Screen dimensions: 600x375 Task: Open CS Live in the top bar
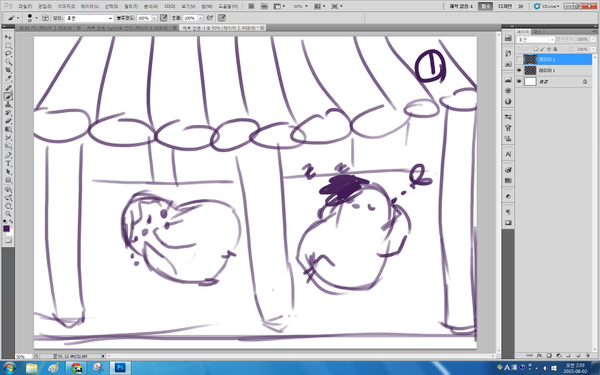pos(547,6)
